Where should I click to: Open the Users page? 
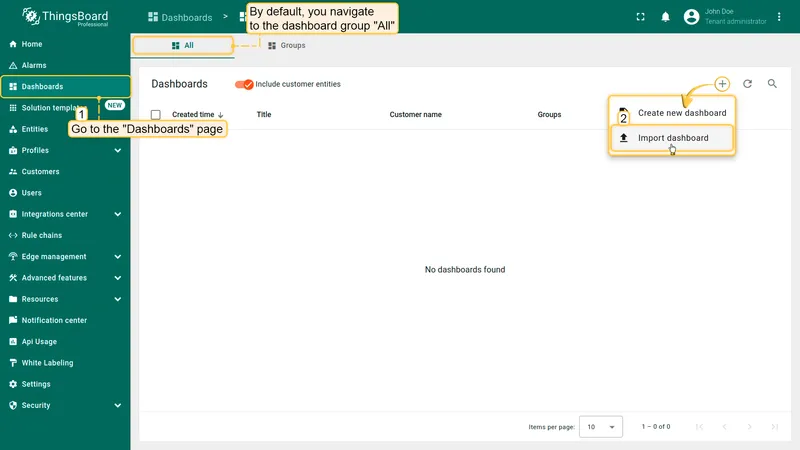click(x=65, y=193)
